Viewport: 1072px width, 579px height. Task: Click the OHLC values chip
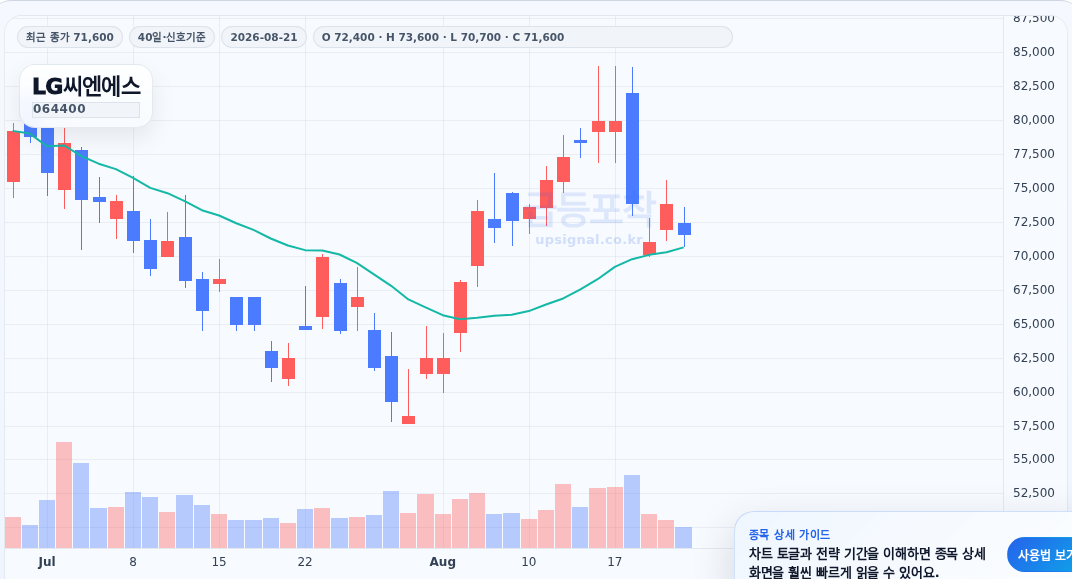[x=522, y=37]
